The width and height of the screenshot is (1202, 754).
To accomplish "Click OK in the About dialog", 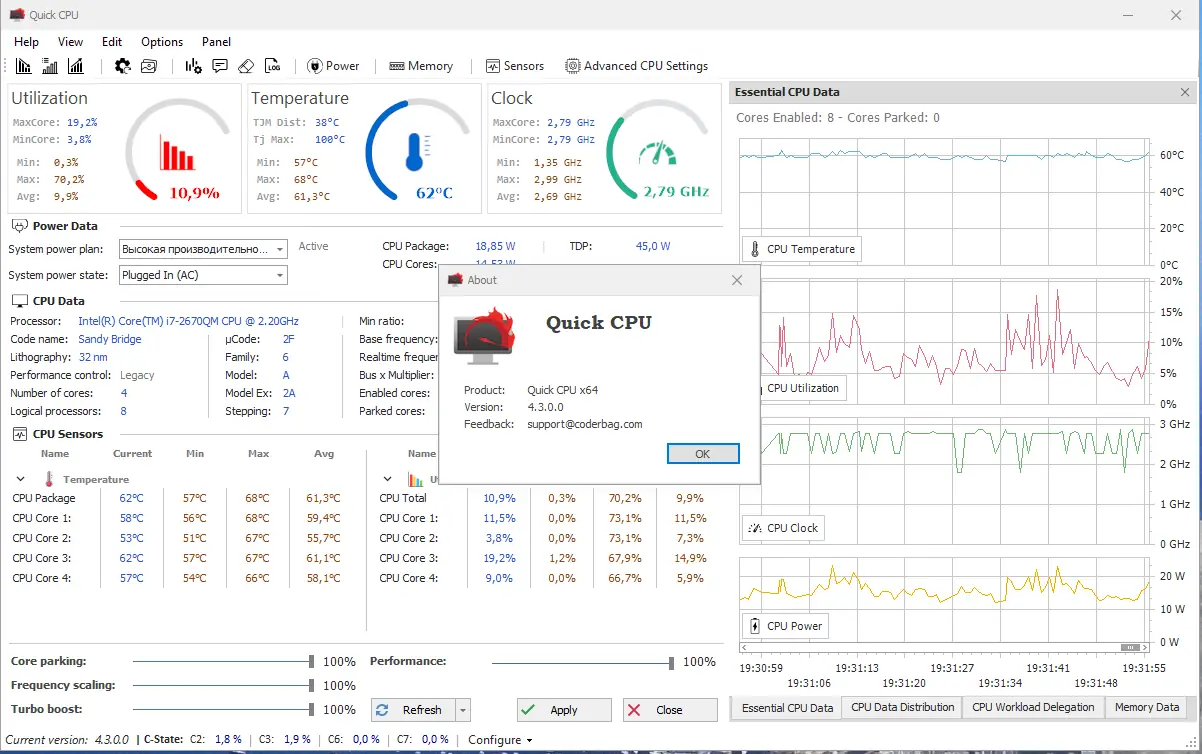I will point(703,454).
